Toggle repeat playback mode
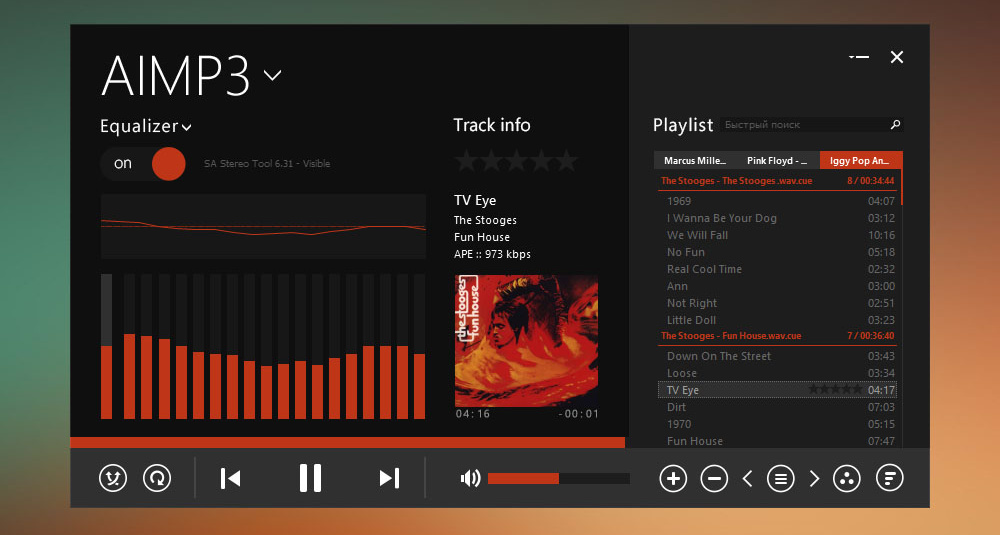Screen dimensions: 1000x535 point(157,478)
